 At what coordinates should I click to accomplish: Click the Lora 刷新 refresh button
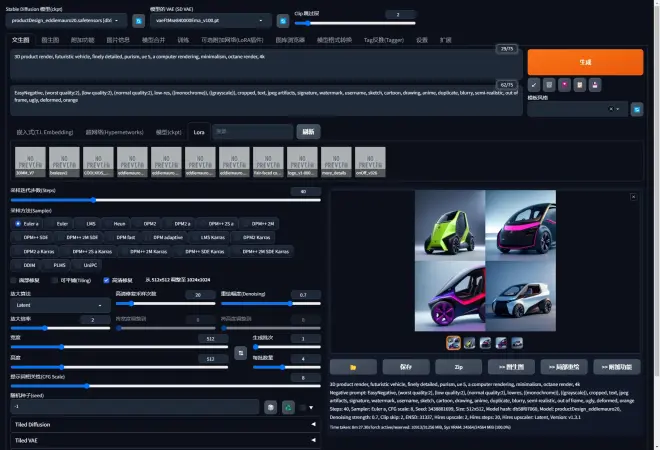coord(308,132)
